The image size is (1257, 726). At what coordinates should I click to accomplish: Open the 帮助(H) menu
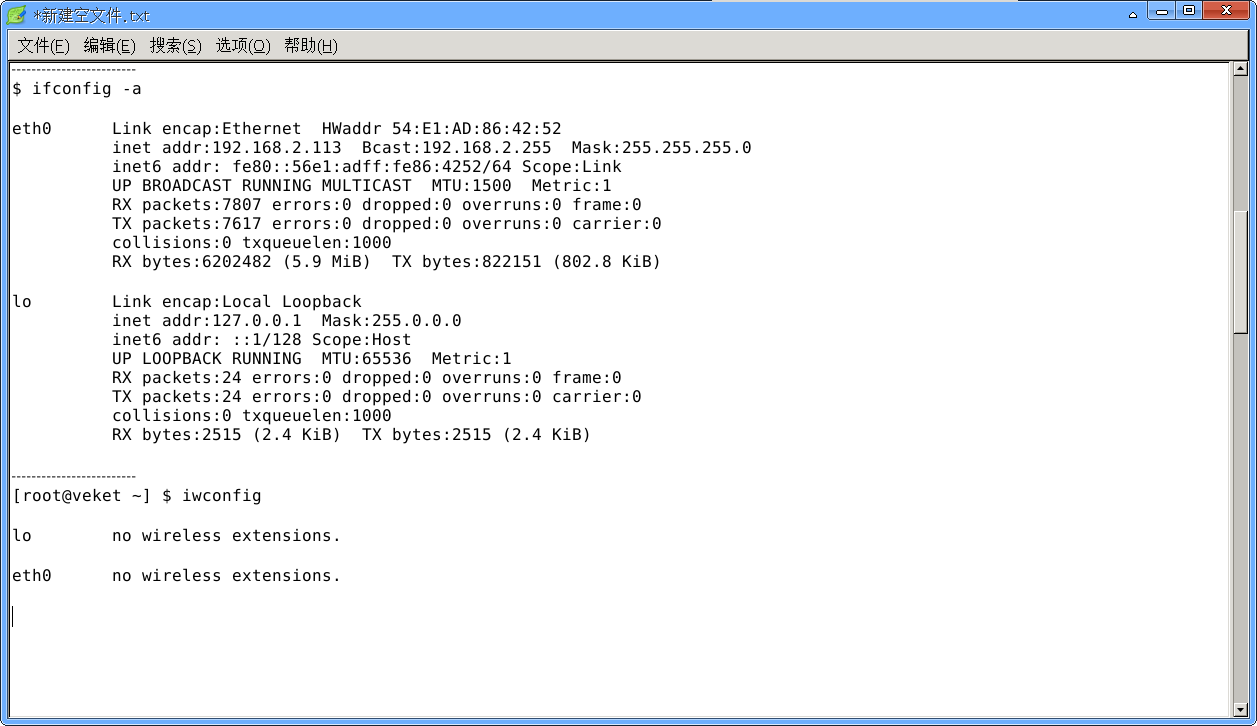click(x=311, y=46)
